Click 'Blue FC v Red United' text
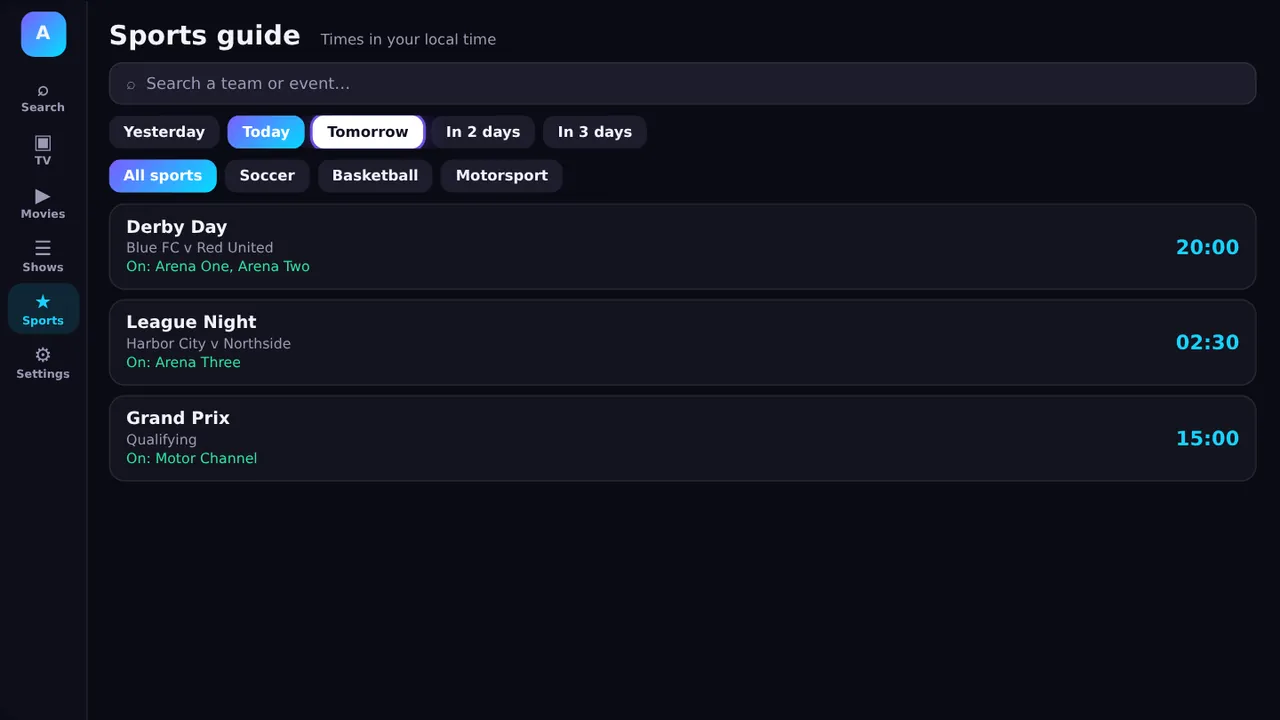The width and height of the screenshot is (1280, 720). pyautogui.click(x=200, y=248)
